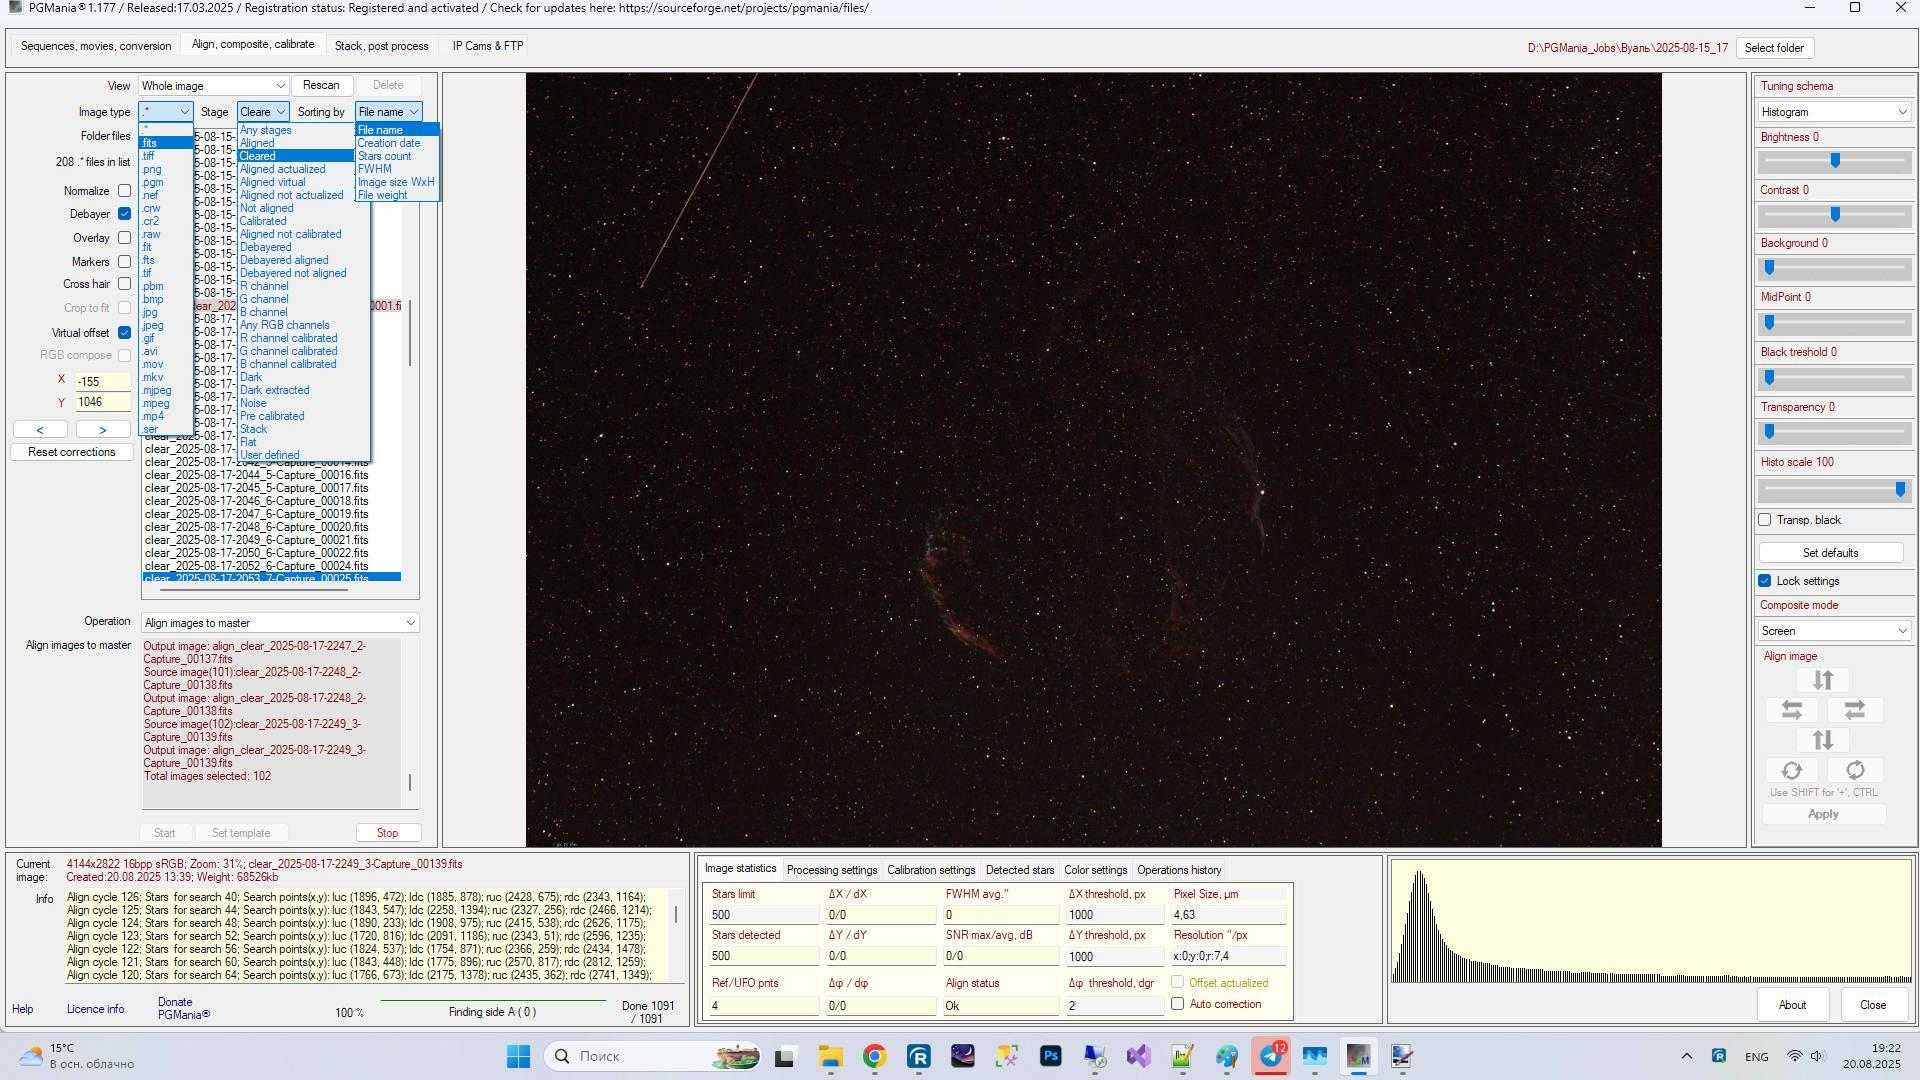Screen dimensions: 1920x1080
Task: Check the Transp. black option
Action: (x=1765, y=520)
